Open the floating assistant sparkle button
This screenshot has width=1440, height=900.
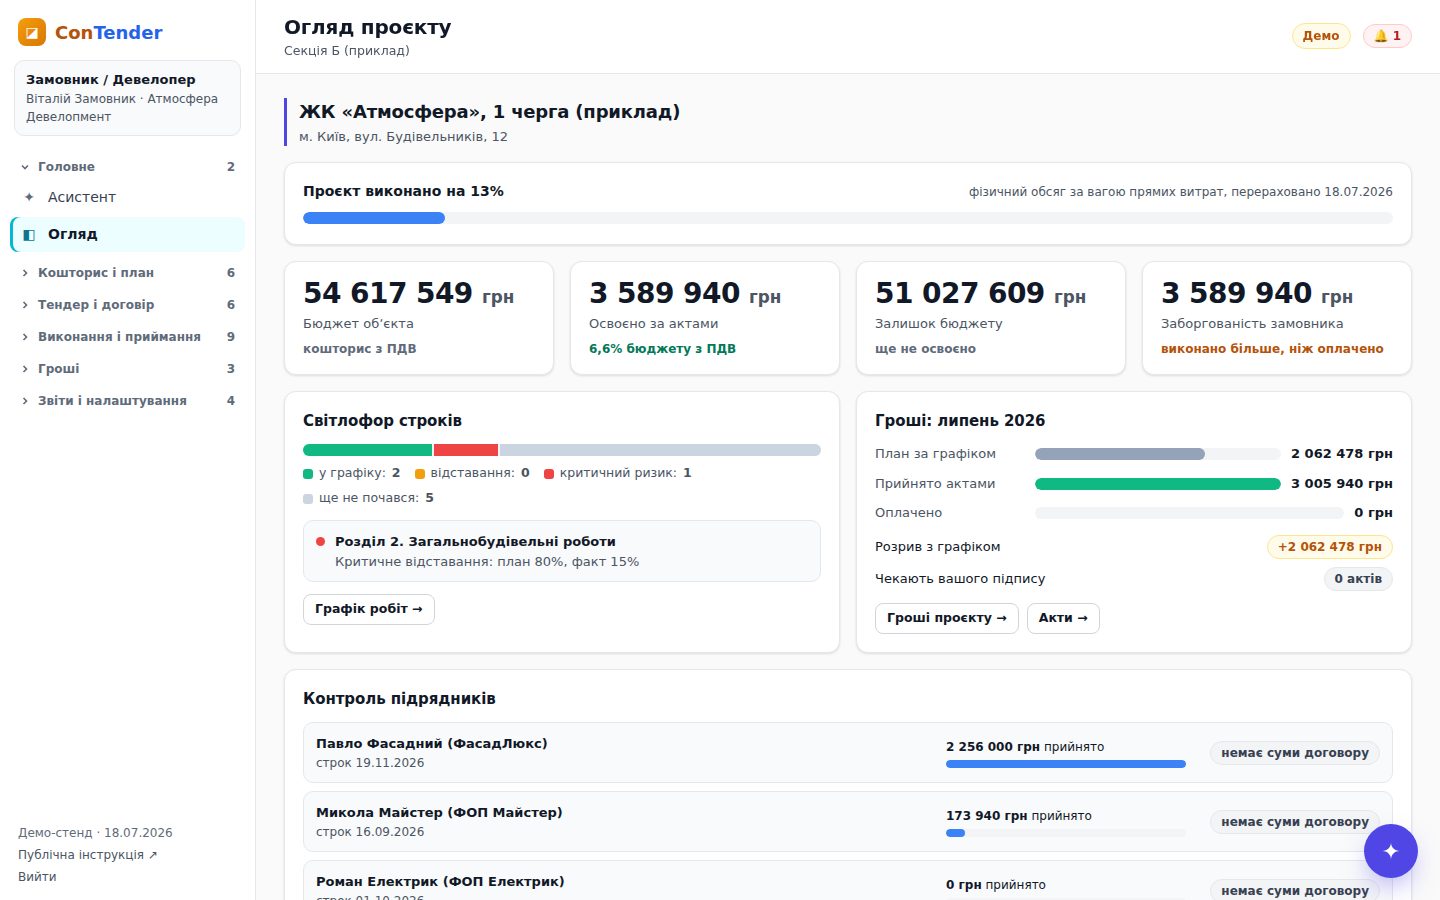tap(1390, 851)
